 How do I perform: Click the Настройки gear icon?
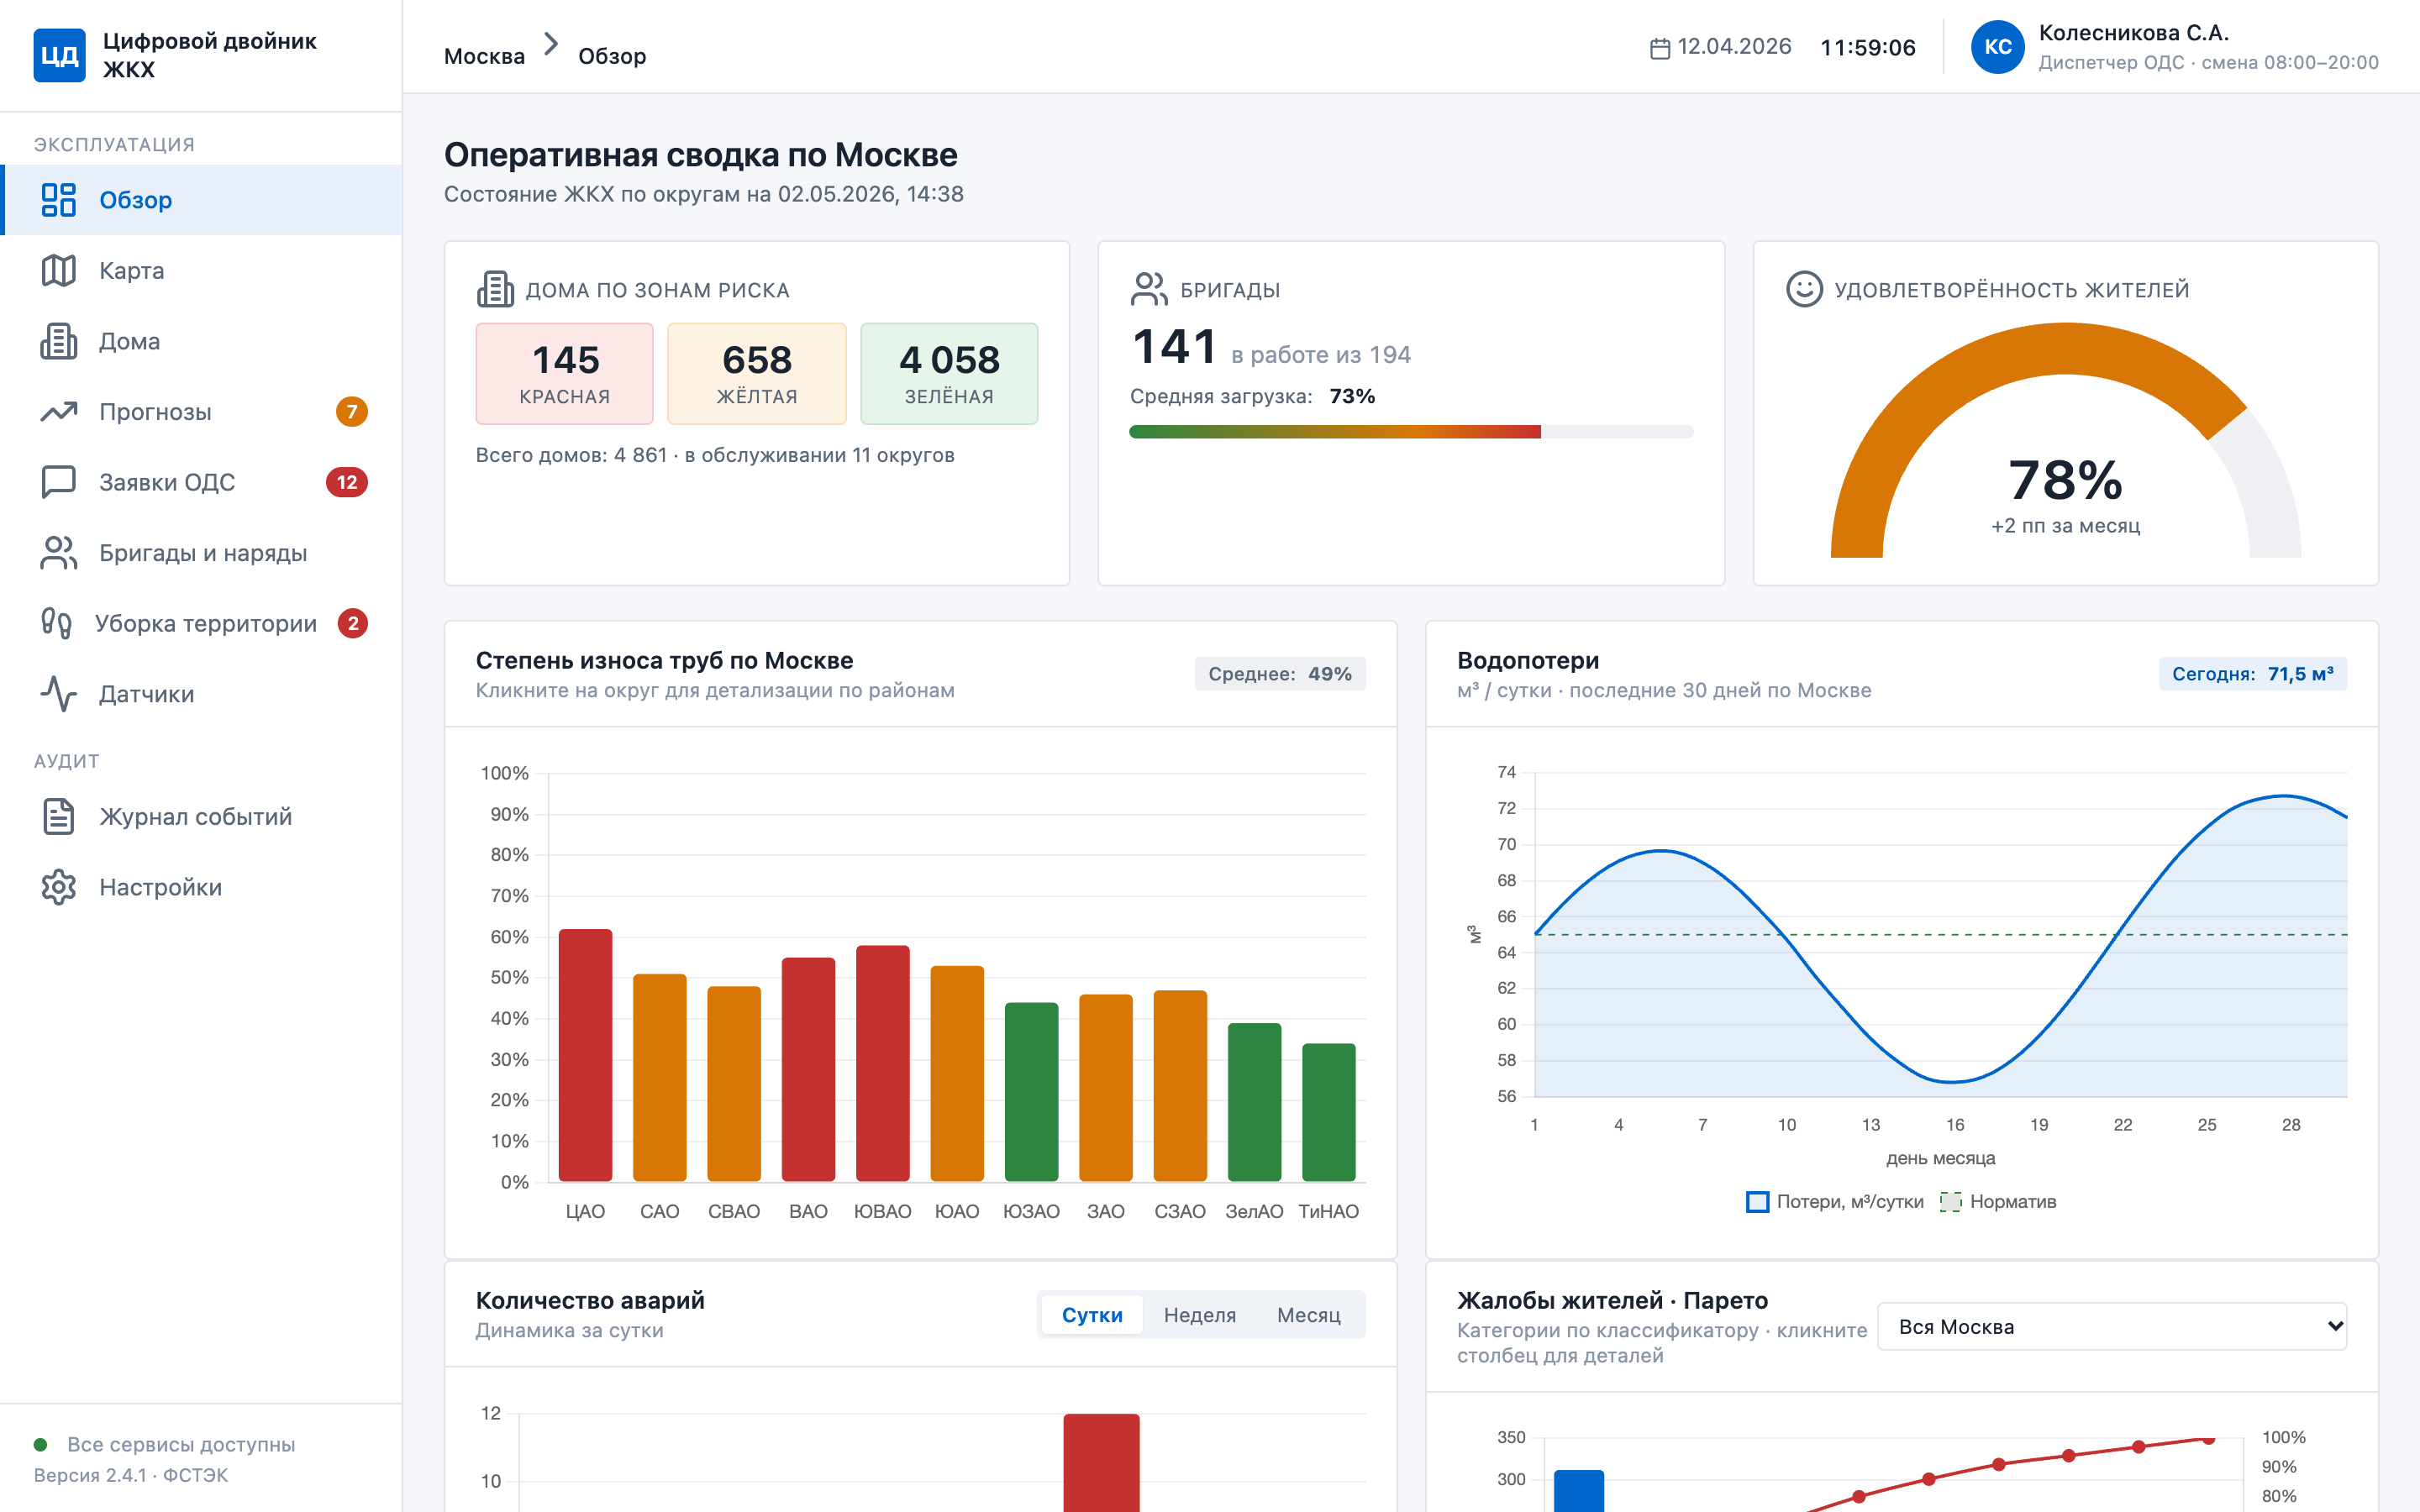coord(59,887)
